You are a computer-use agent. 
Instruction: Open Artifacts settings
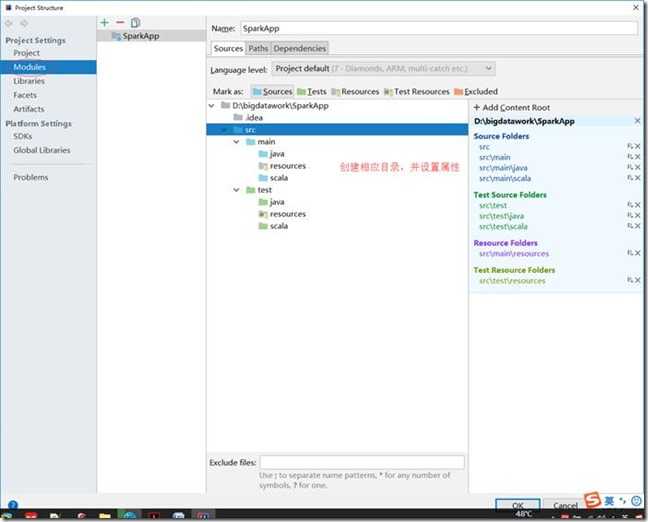pyautogui.click(x=29, y=109)
